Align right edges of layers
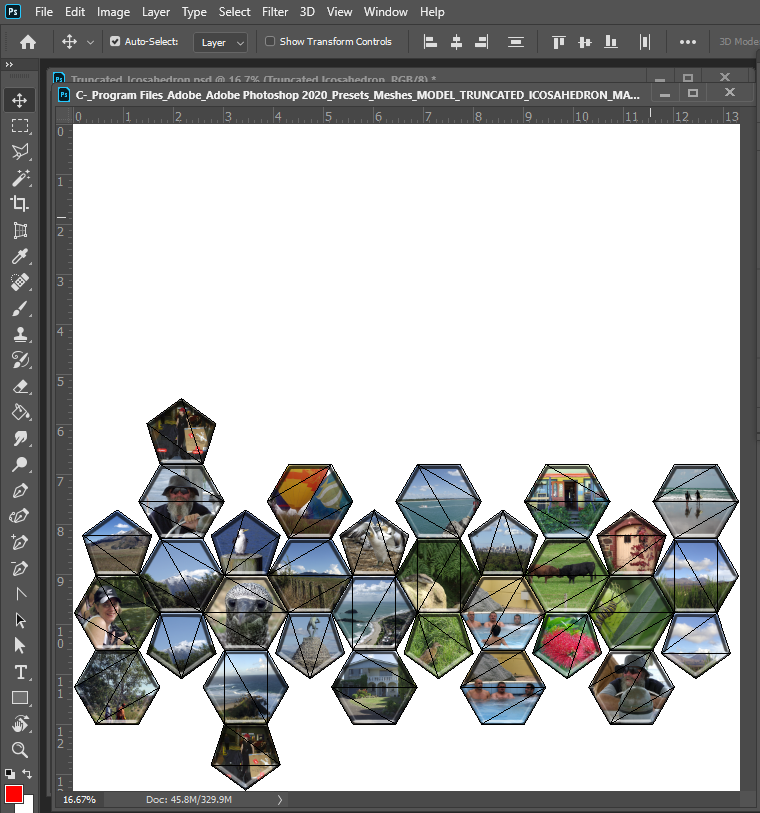 482,42
